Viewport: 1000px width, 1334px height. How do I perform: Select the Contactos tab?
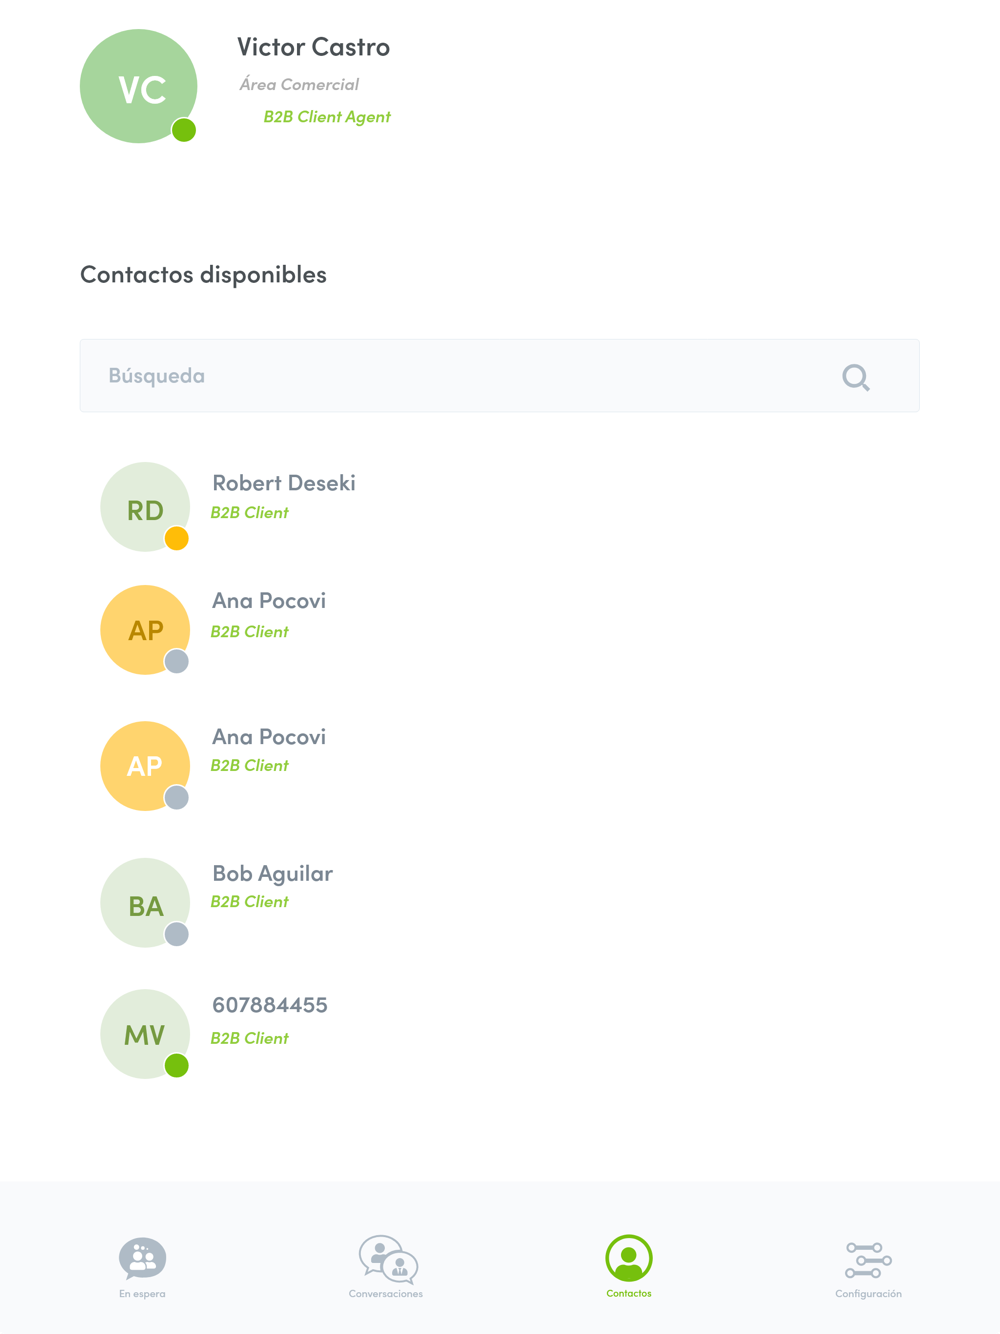(629, 1264)
